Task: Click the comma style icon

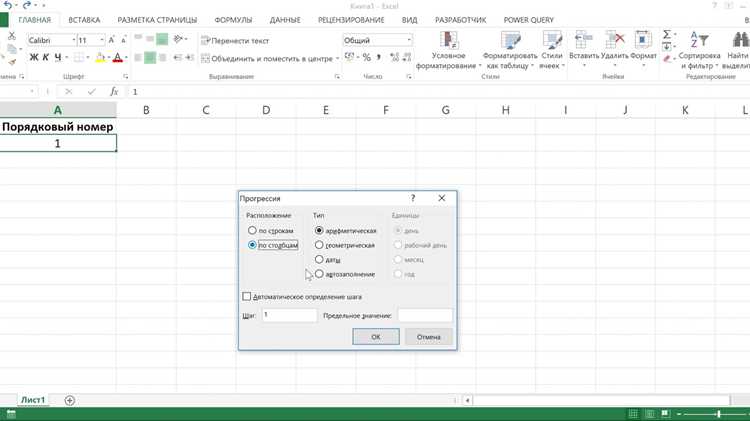Action: (x=379, y=57)
